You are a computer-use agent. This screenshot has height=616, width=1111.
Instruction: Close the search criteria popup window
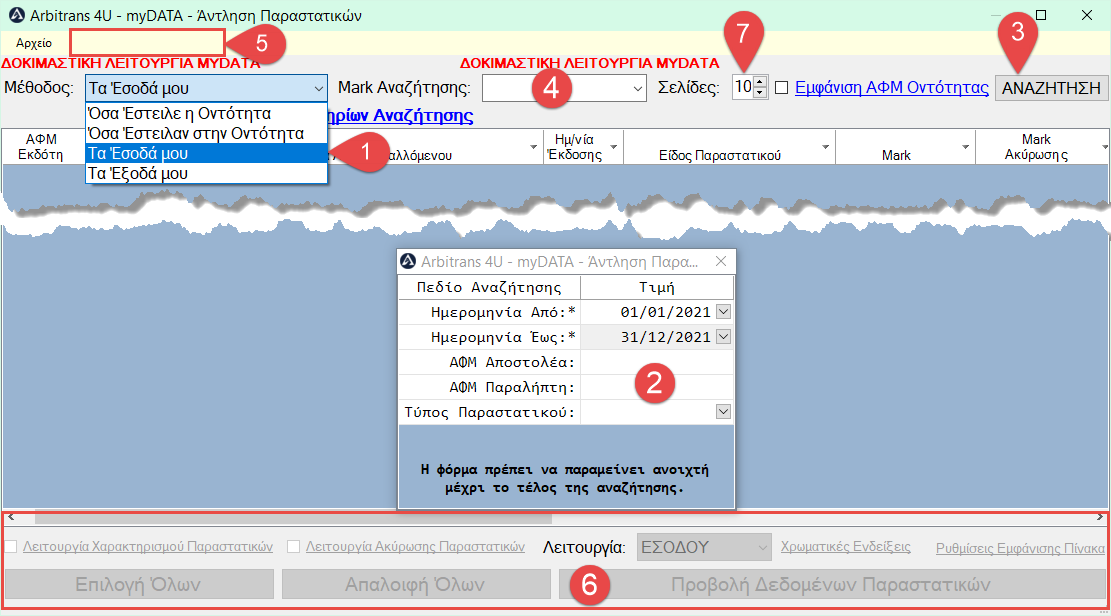[721, 262]
